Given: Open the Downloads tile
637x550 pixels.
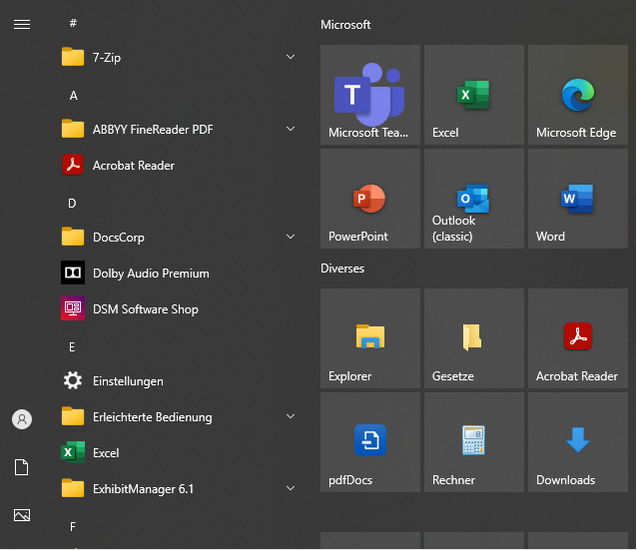Looking at the screenshot, I should pyautogui.click(x=578, y=442).
